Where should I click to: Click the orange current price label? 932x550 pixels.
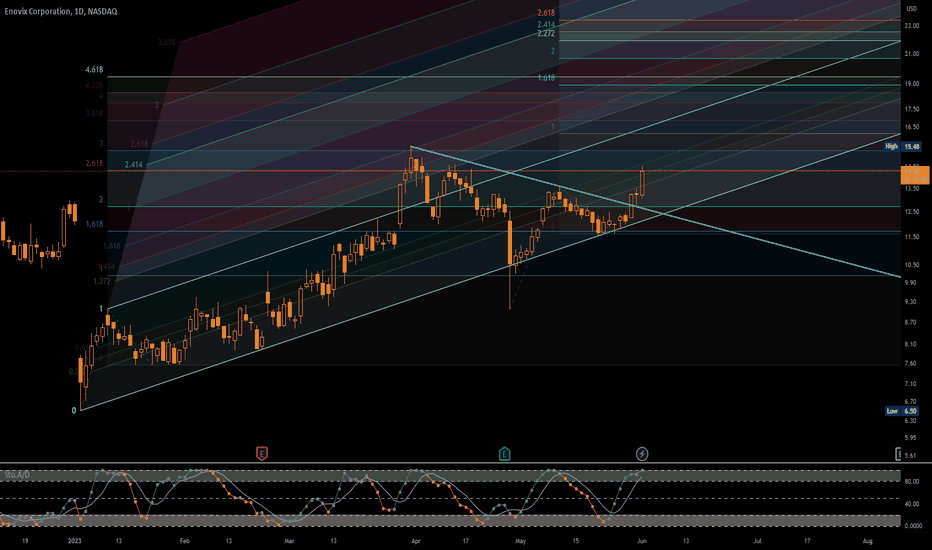(915, 175)
